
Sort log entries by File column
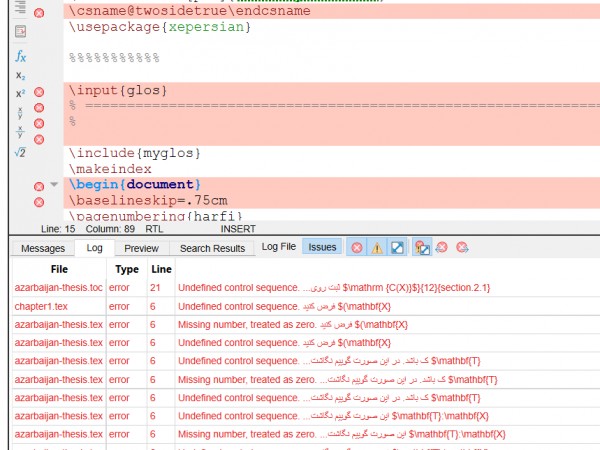[59, 269]
